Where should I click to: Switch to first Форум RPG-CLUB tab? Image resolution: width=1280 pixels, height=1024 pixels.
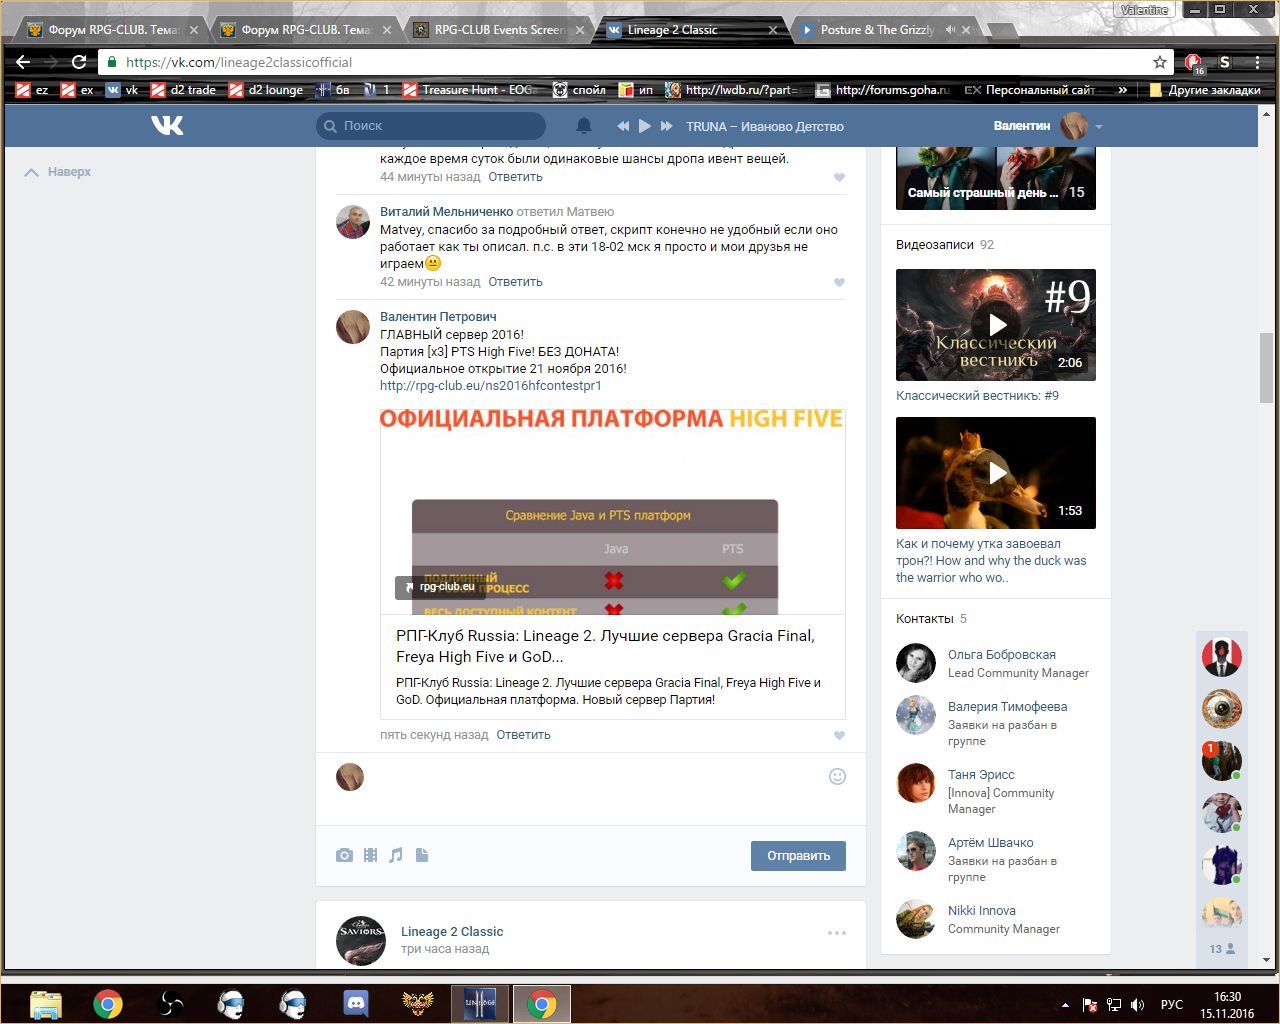click(x=113, y=30)
